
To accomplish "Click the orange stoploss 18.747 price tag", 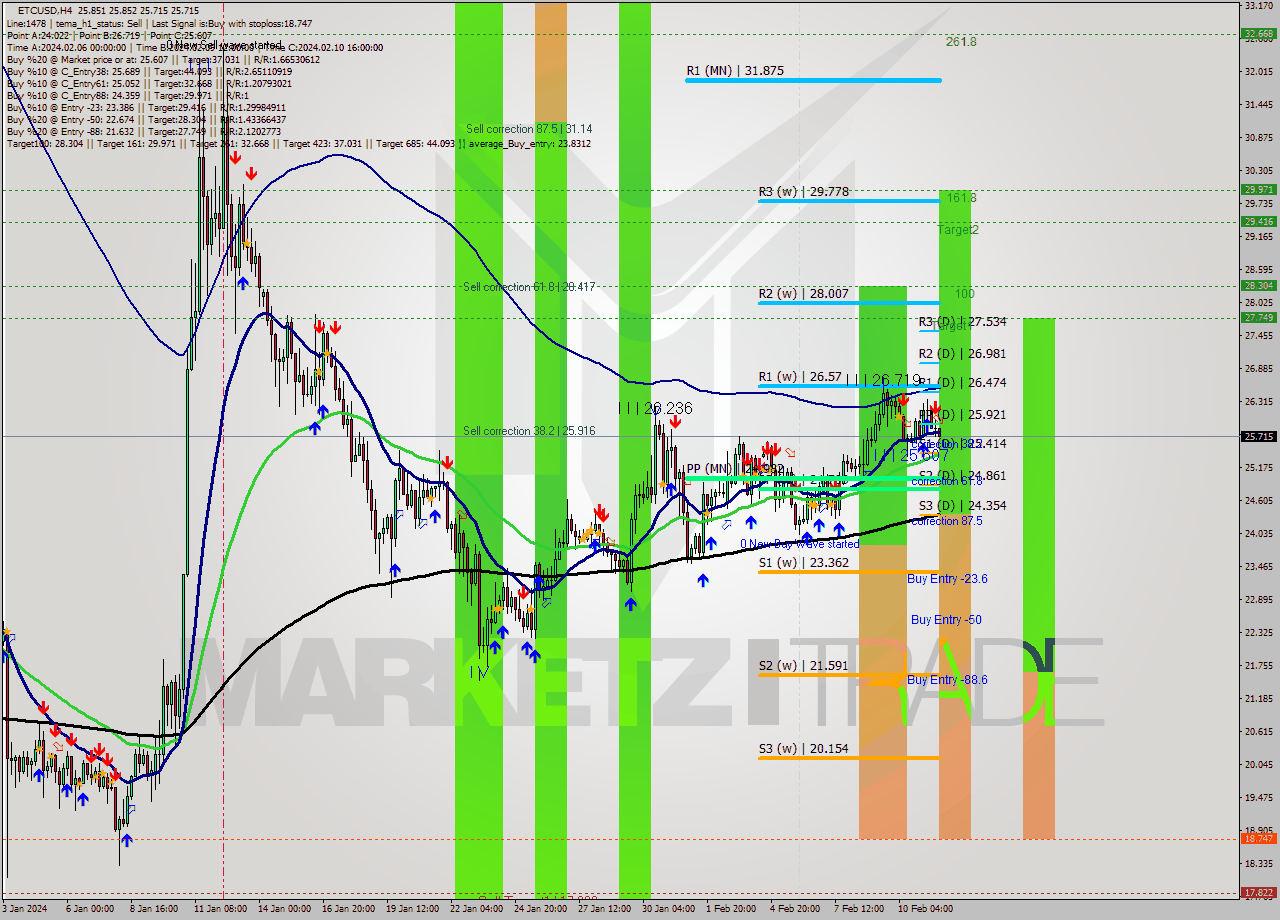I will coord(1258,839).
